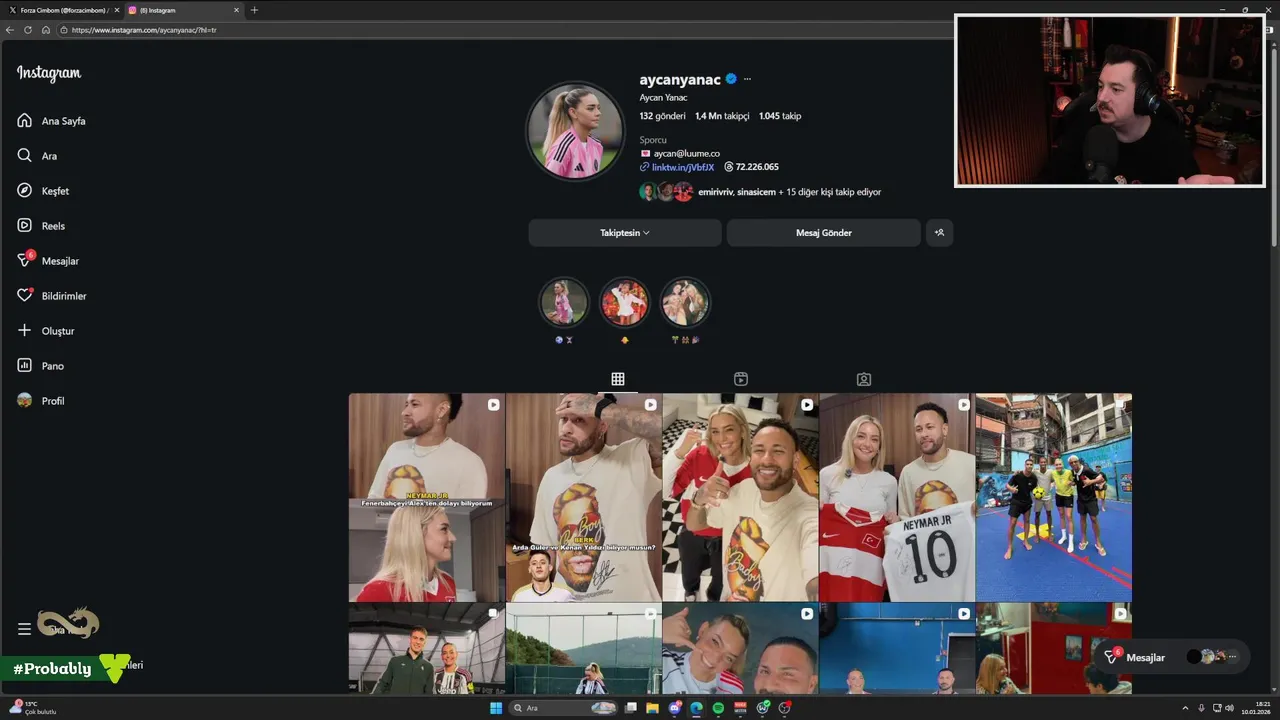Select the posts grid tab
The width and height of the screenshot is (1280, 720).
(x=618, y=379)
